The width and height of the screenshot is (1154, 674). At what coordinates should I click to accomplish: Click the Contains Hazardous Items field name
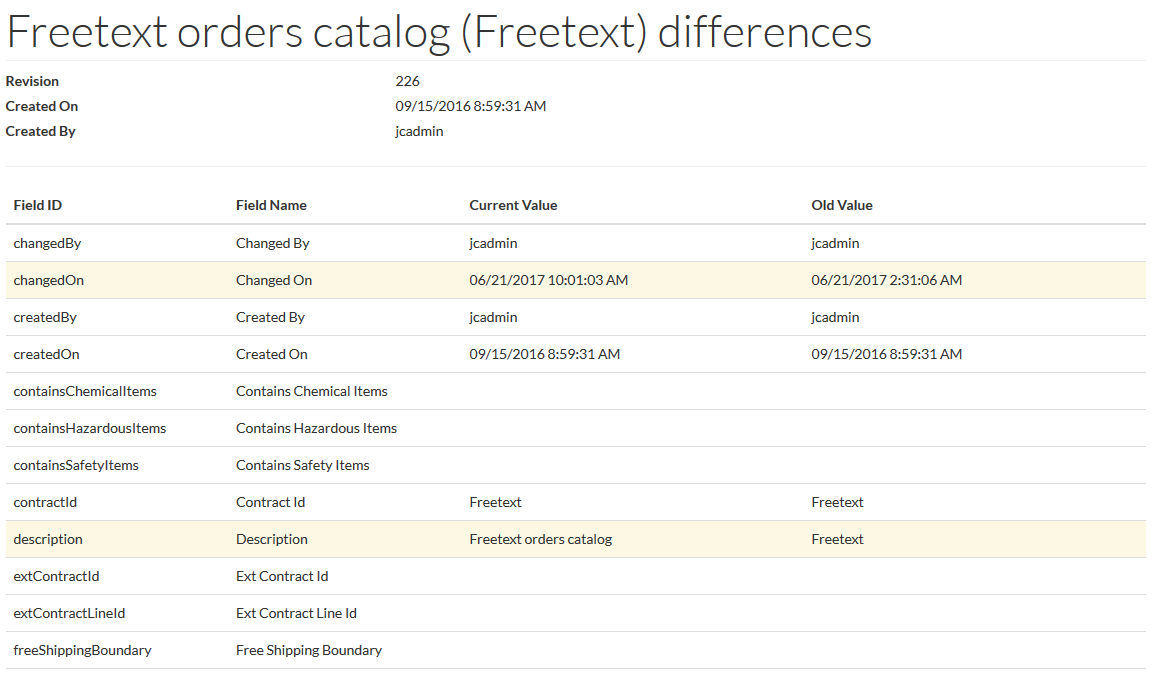(x=316, y=428)
